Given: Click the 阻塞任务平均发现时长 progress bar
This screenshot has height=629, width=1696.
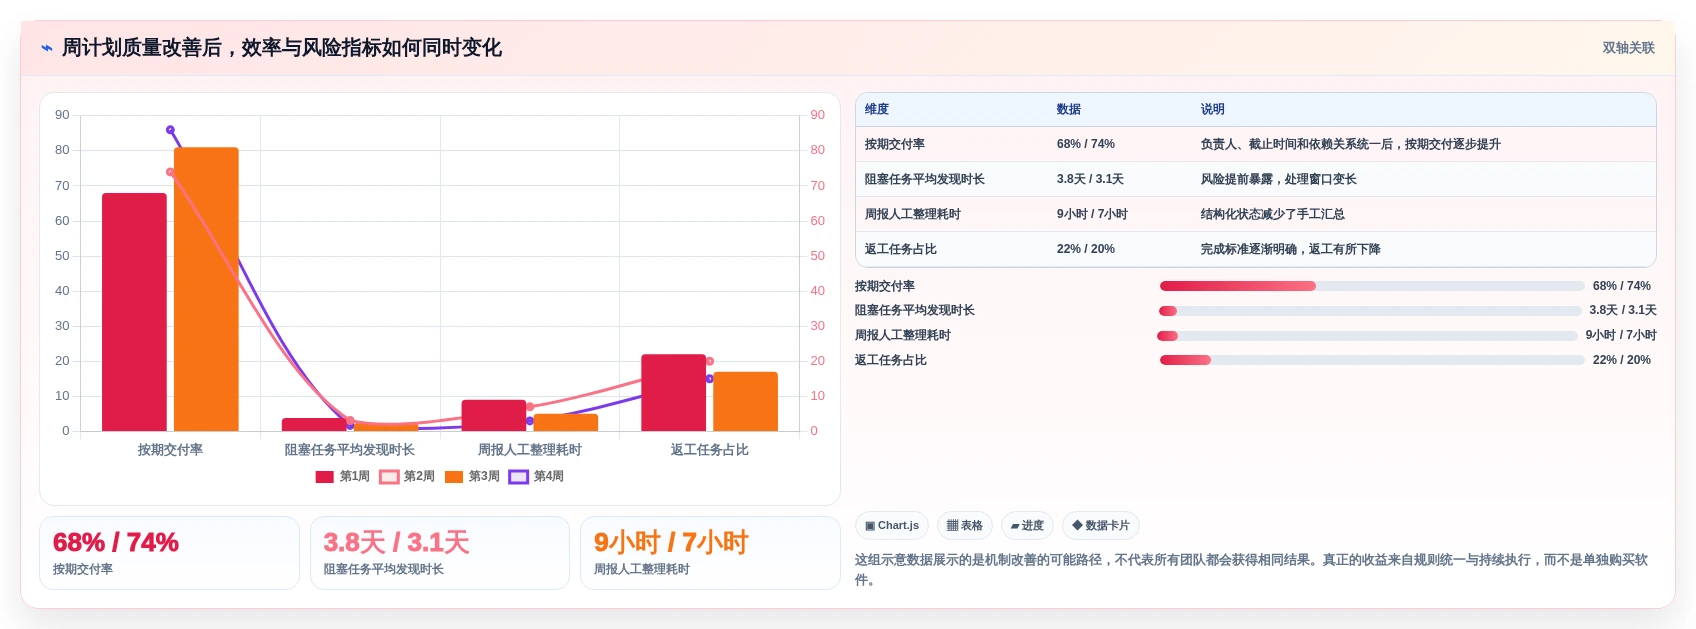Looking at the screenshot, I should [1370, 311].
